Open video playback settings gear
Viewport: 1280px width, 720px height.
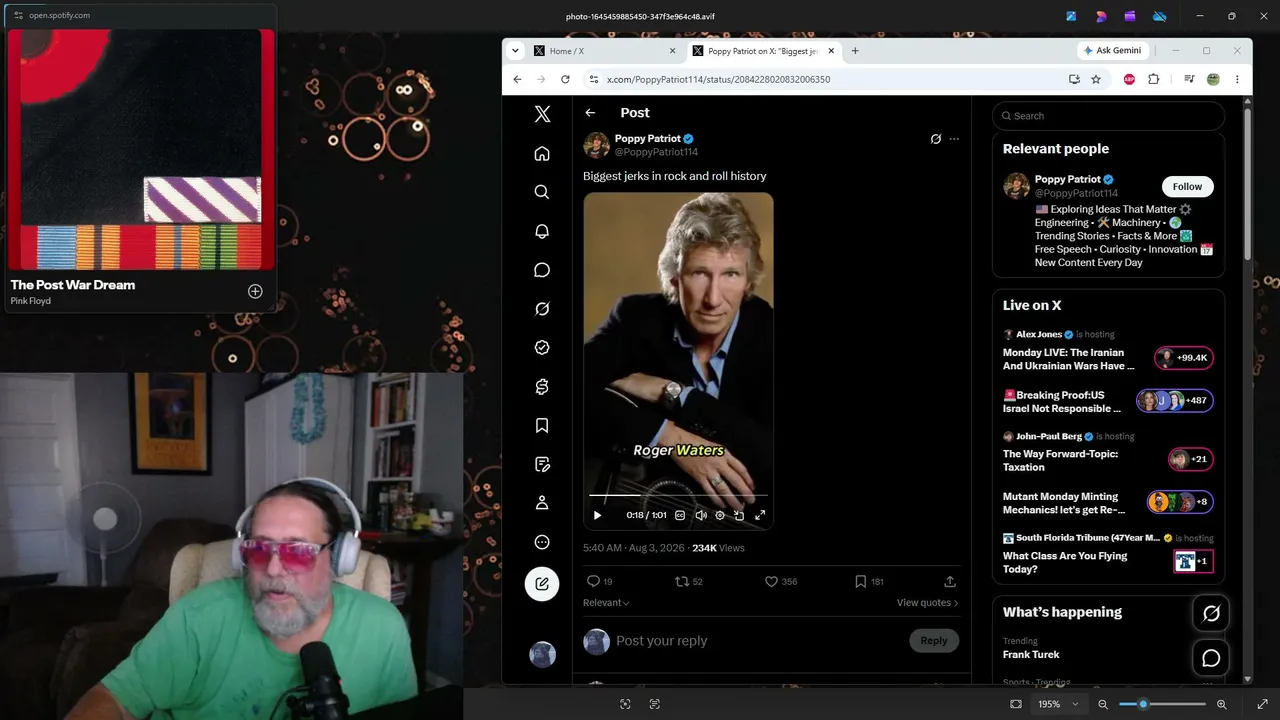720,515
